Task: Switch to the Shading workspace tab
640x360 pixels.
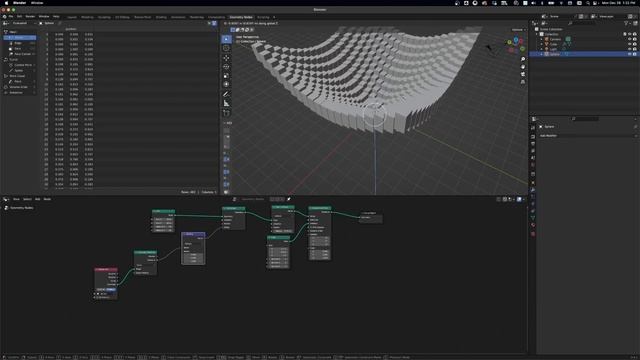Action: point(161,17)
